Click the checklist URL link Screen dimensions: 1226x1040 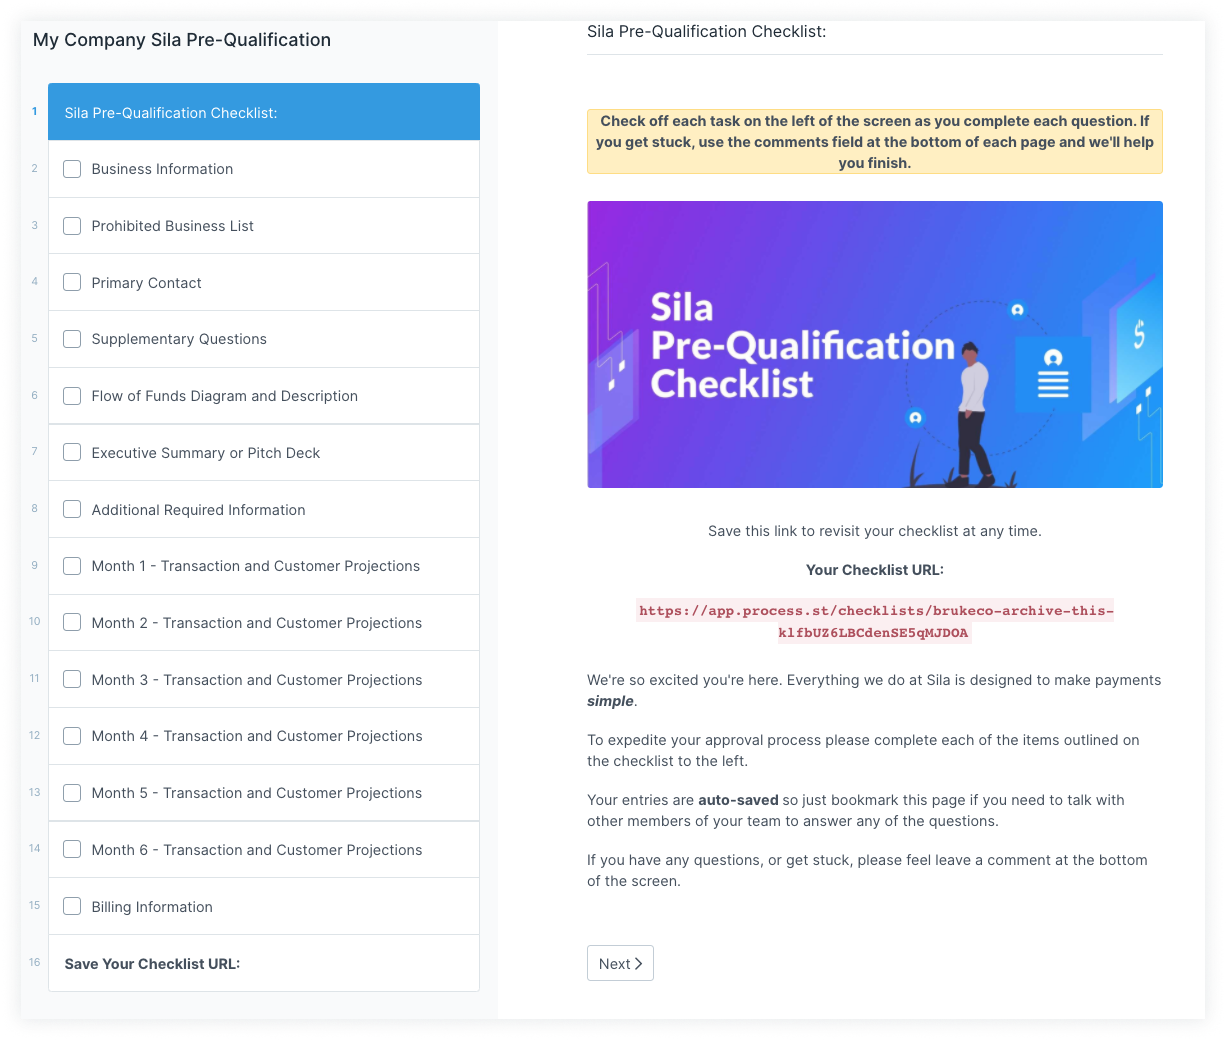875,621
